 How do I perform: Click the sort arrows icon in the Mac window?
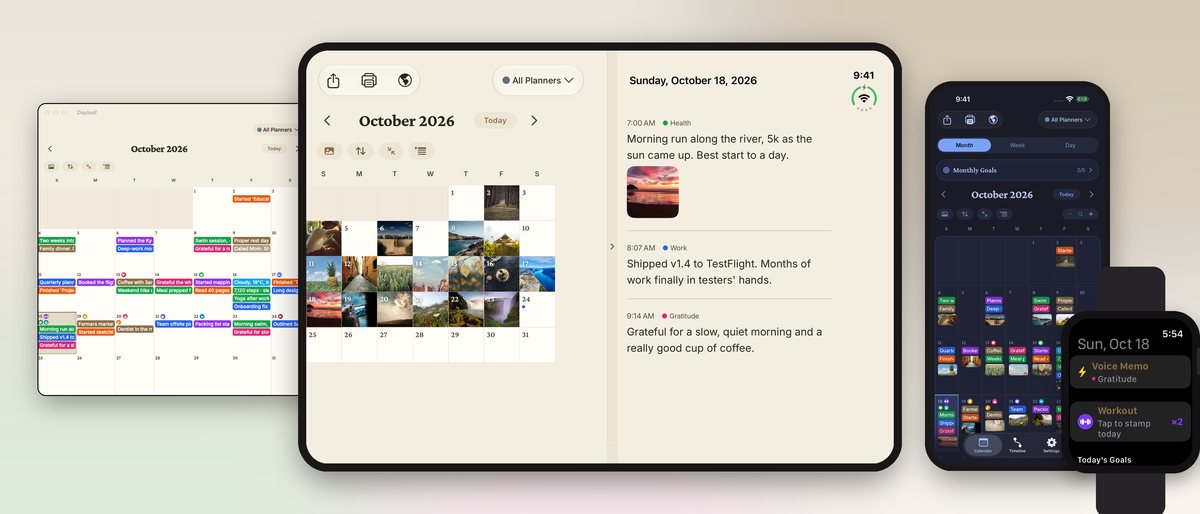point(70,167)
